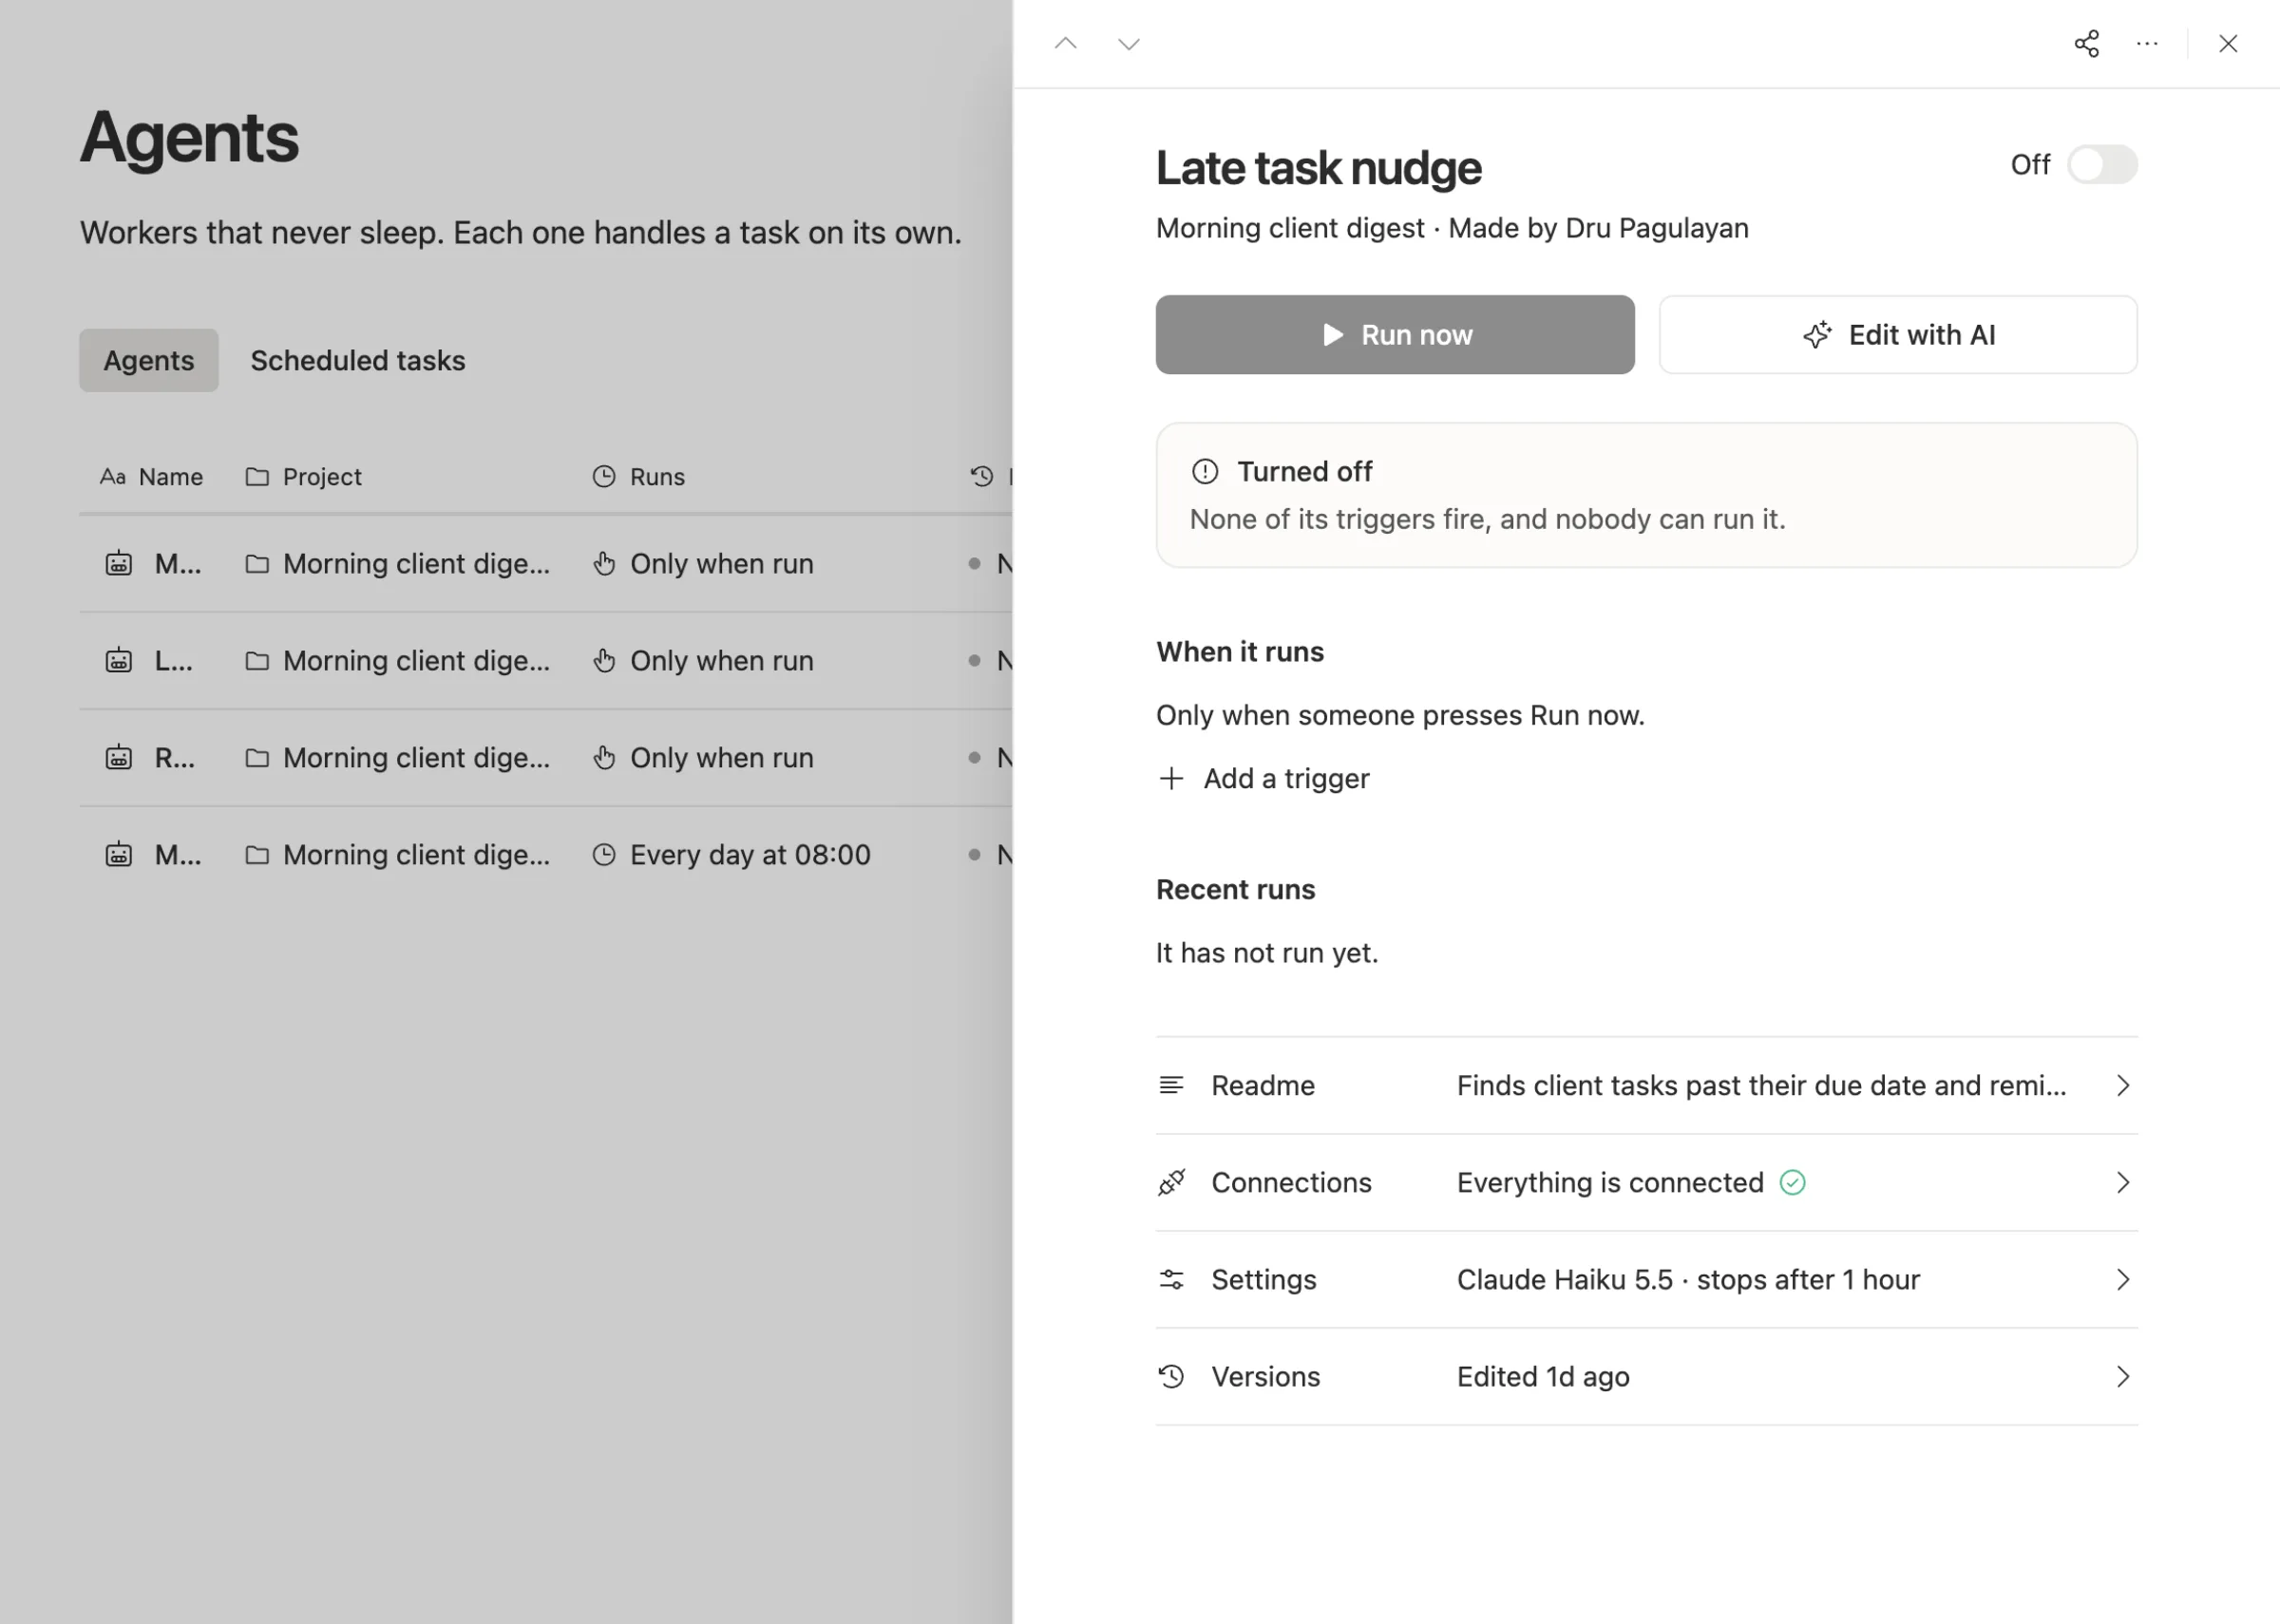This screenshot has width=2280, height=1624.
Task: Click "Morning client digest" in panel subtitle
Action: click(x=1290, y=228)
